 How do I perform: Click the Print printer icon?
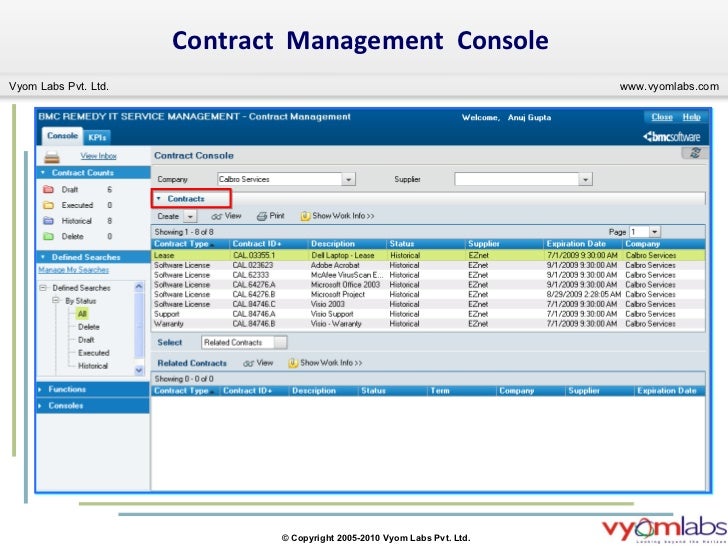tap(262, 216)
